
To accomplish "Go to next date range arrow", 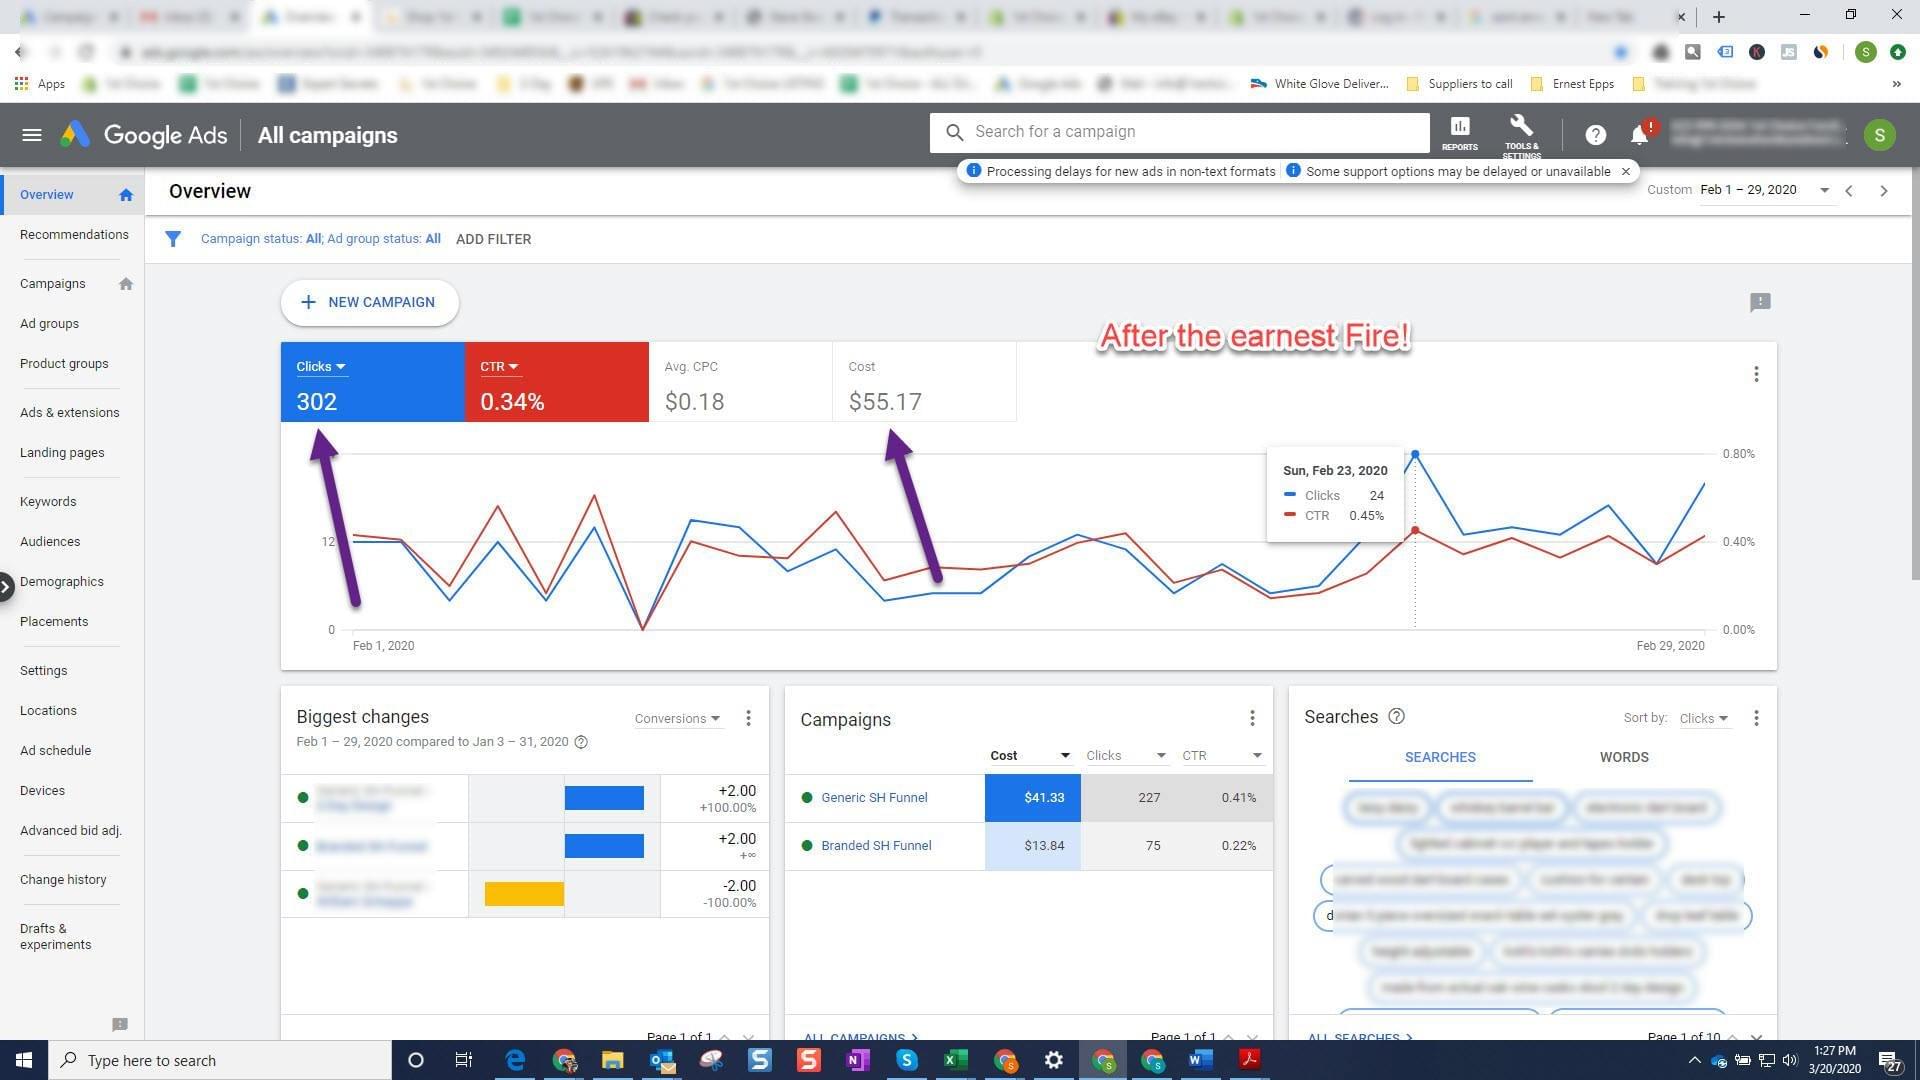I will 1884,190.
